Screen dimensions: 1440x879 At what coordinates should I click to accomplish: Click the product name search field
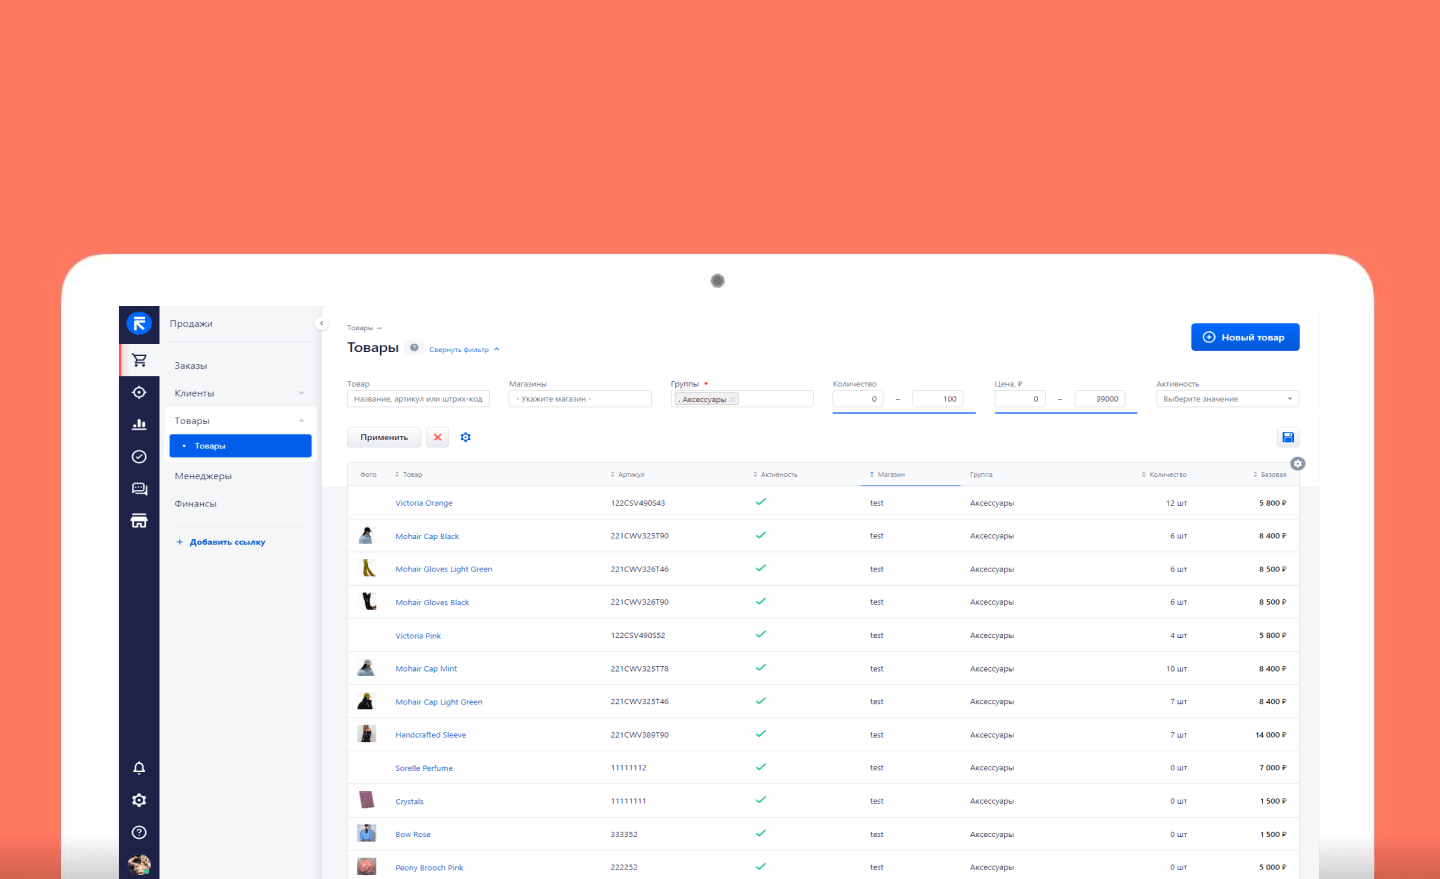(418, 399)
